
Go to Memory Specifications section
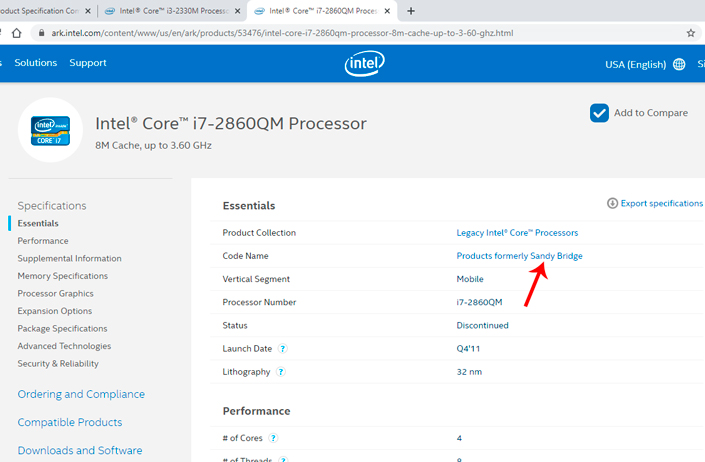[62, 276]
